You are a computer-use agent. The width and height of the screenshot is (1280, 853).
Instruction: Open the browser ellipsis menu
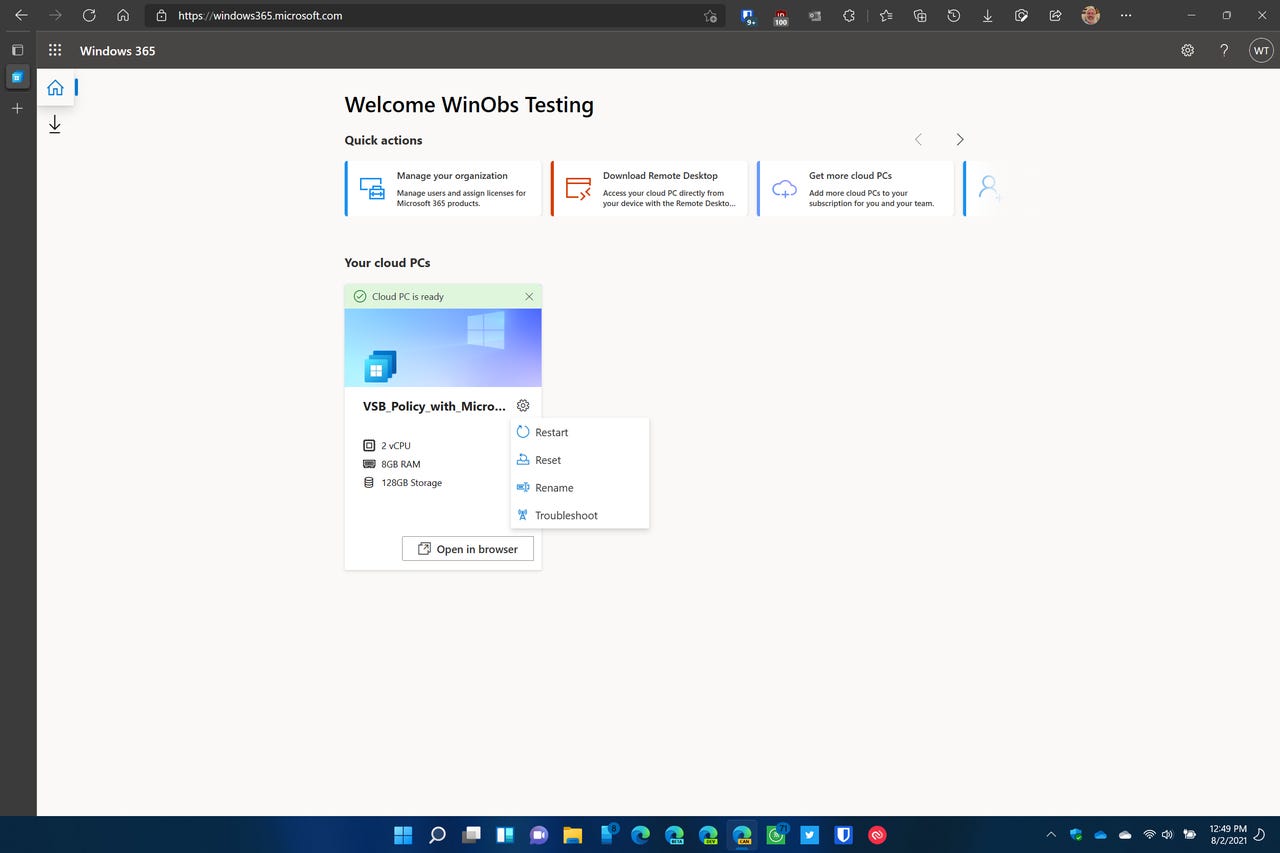pos(1126,16)
